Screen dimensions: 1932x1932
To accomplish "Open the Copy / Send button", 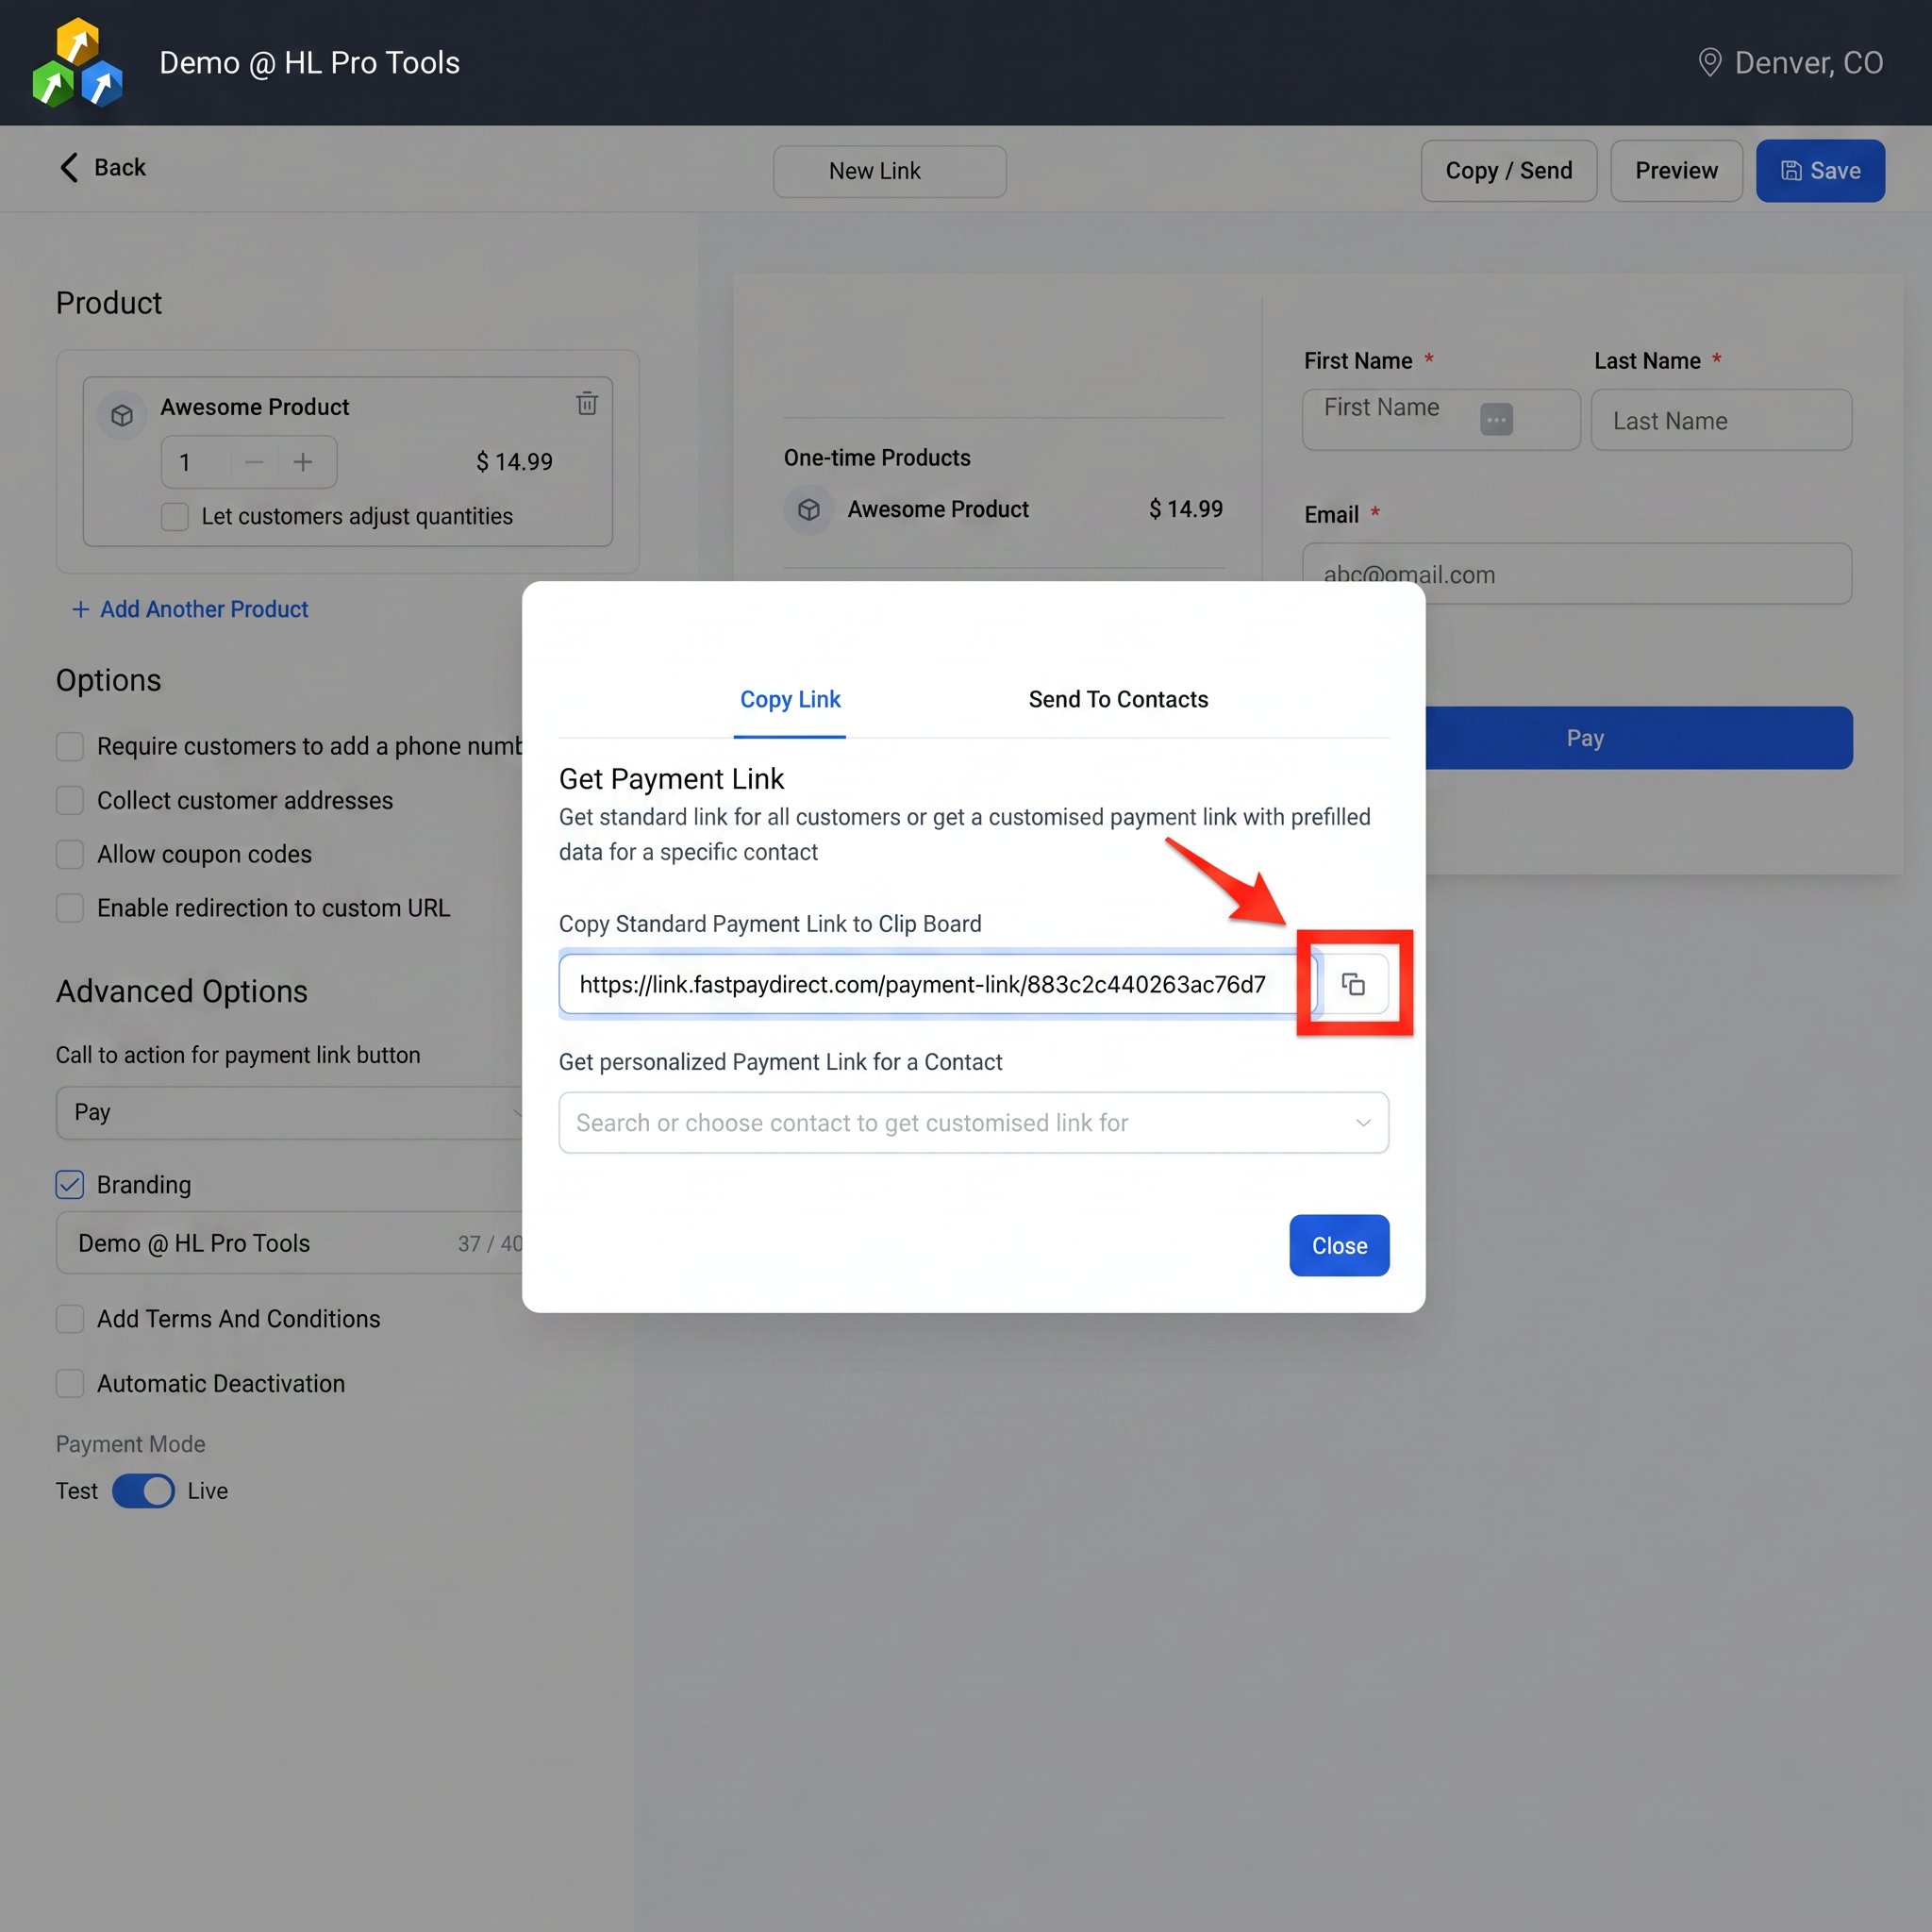I will pos(1508,171).
